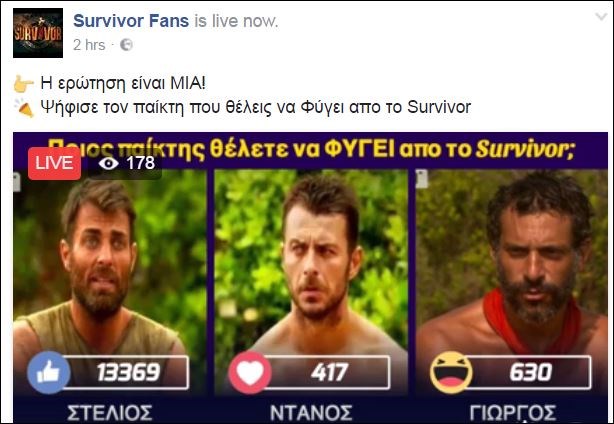This screenshot has height=424, width=614.
Task: Click the red LIVE badge
Action: [x=54, y=163]
